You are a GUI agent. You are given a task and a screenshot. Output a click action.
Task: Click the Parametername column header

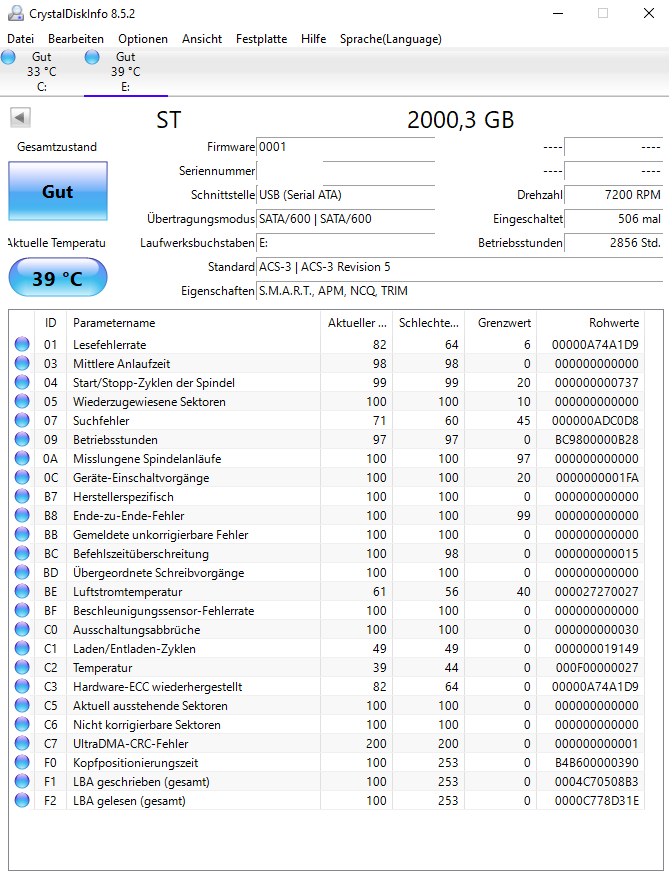[x=193, y=323]
